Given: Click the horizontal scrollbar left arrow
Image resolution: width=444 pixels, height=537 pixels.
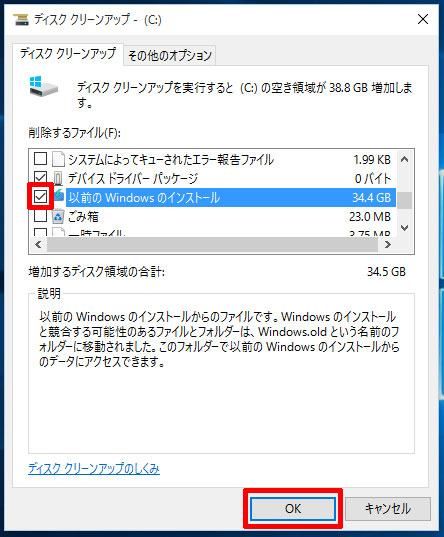Looking at the screenshot, I should tap(38, 245).
